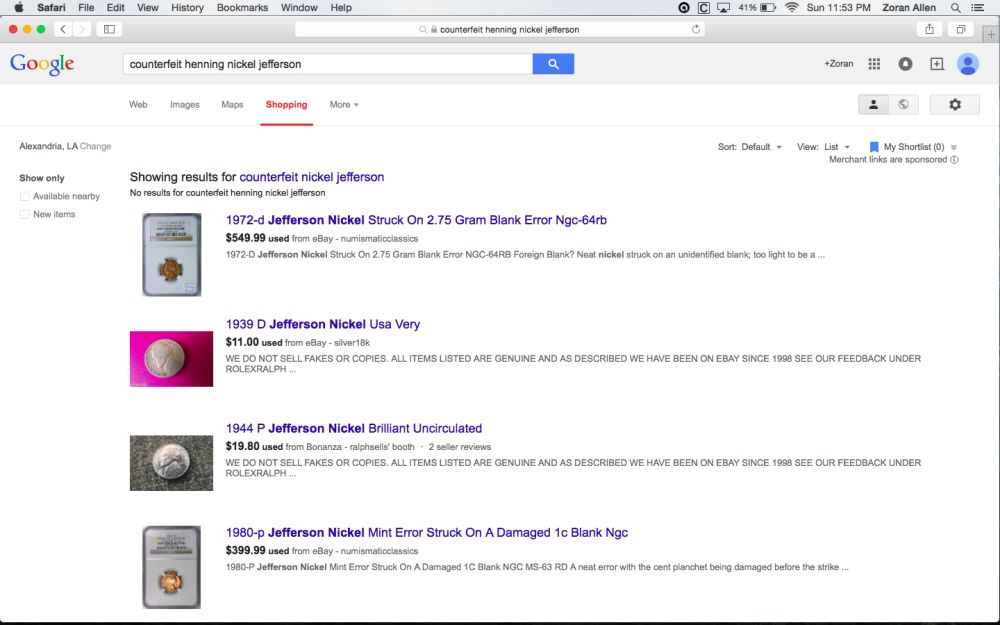Switch to private results person icon

874,105
